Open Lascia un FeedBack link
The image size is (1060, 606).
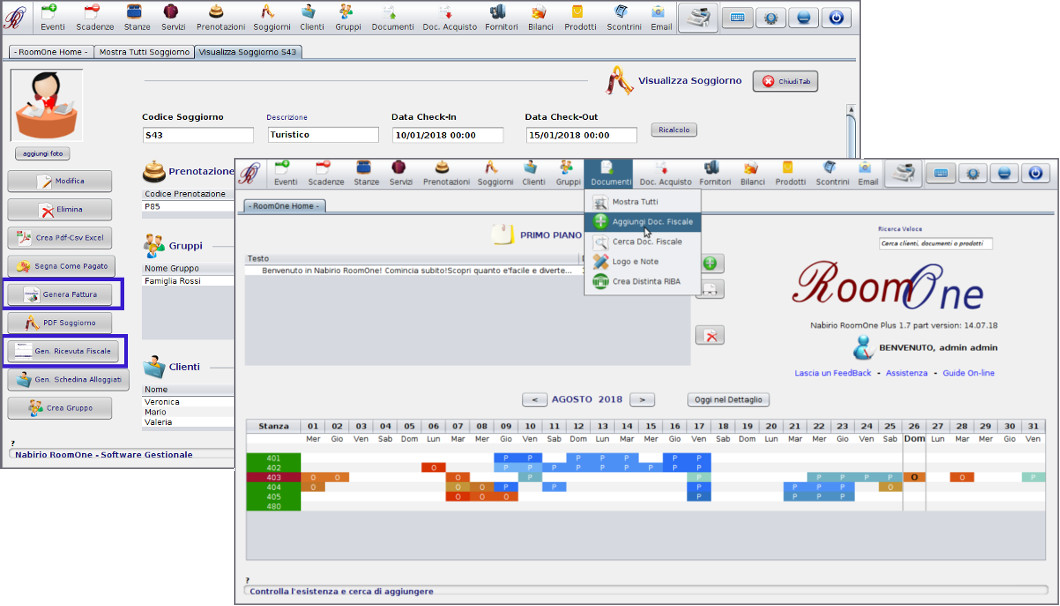(833, 373)
